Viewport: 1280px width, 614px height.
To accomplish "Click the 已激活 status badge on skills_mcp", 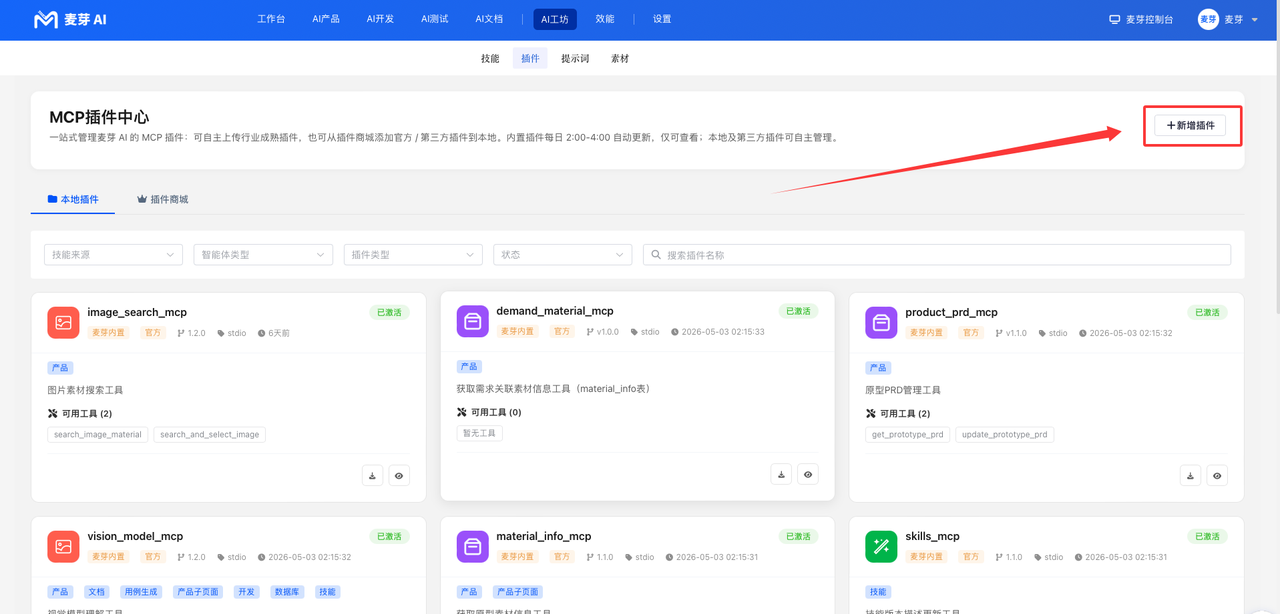I will [x=1208, y=536].
